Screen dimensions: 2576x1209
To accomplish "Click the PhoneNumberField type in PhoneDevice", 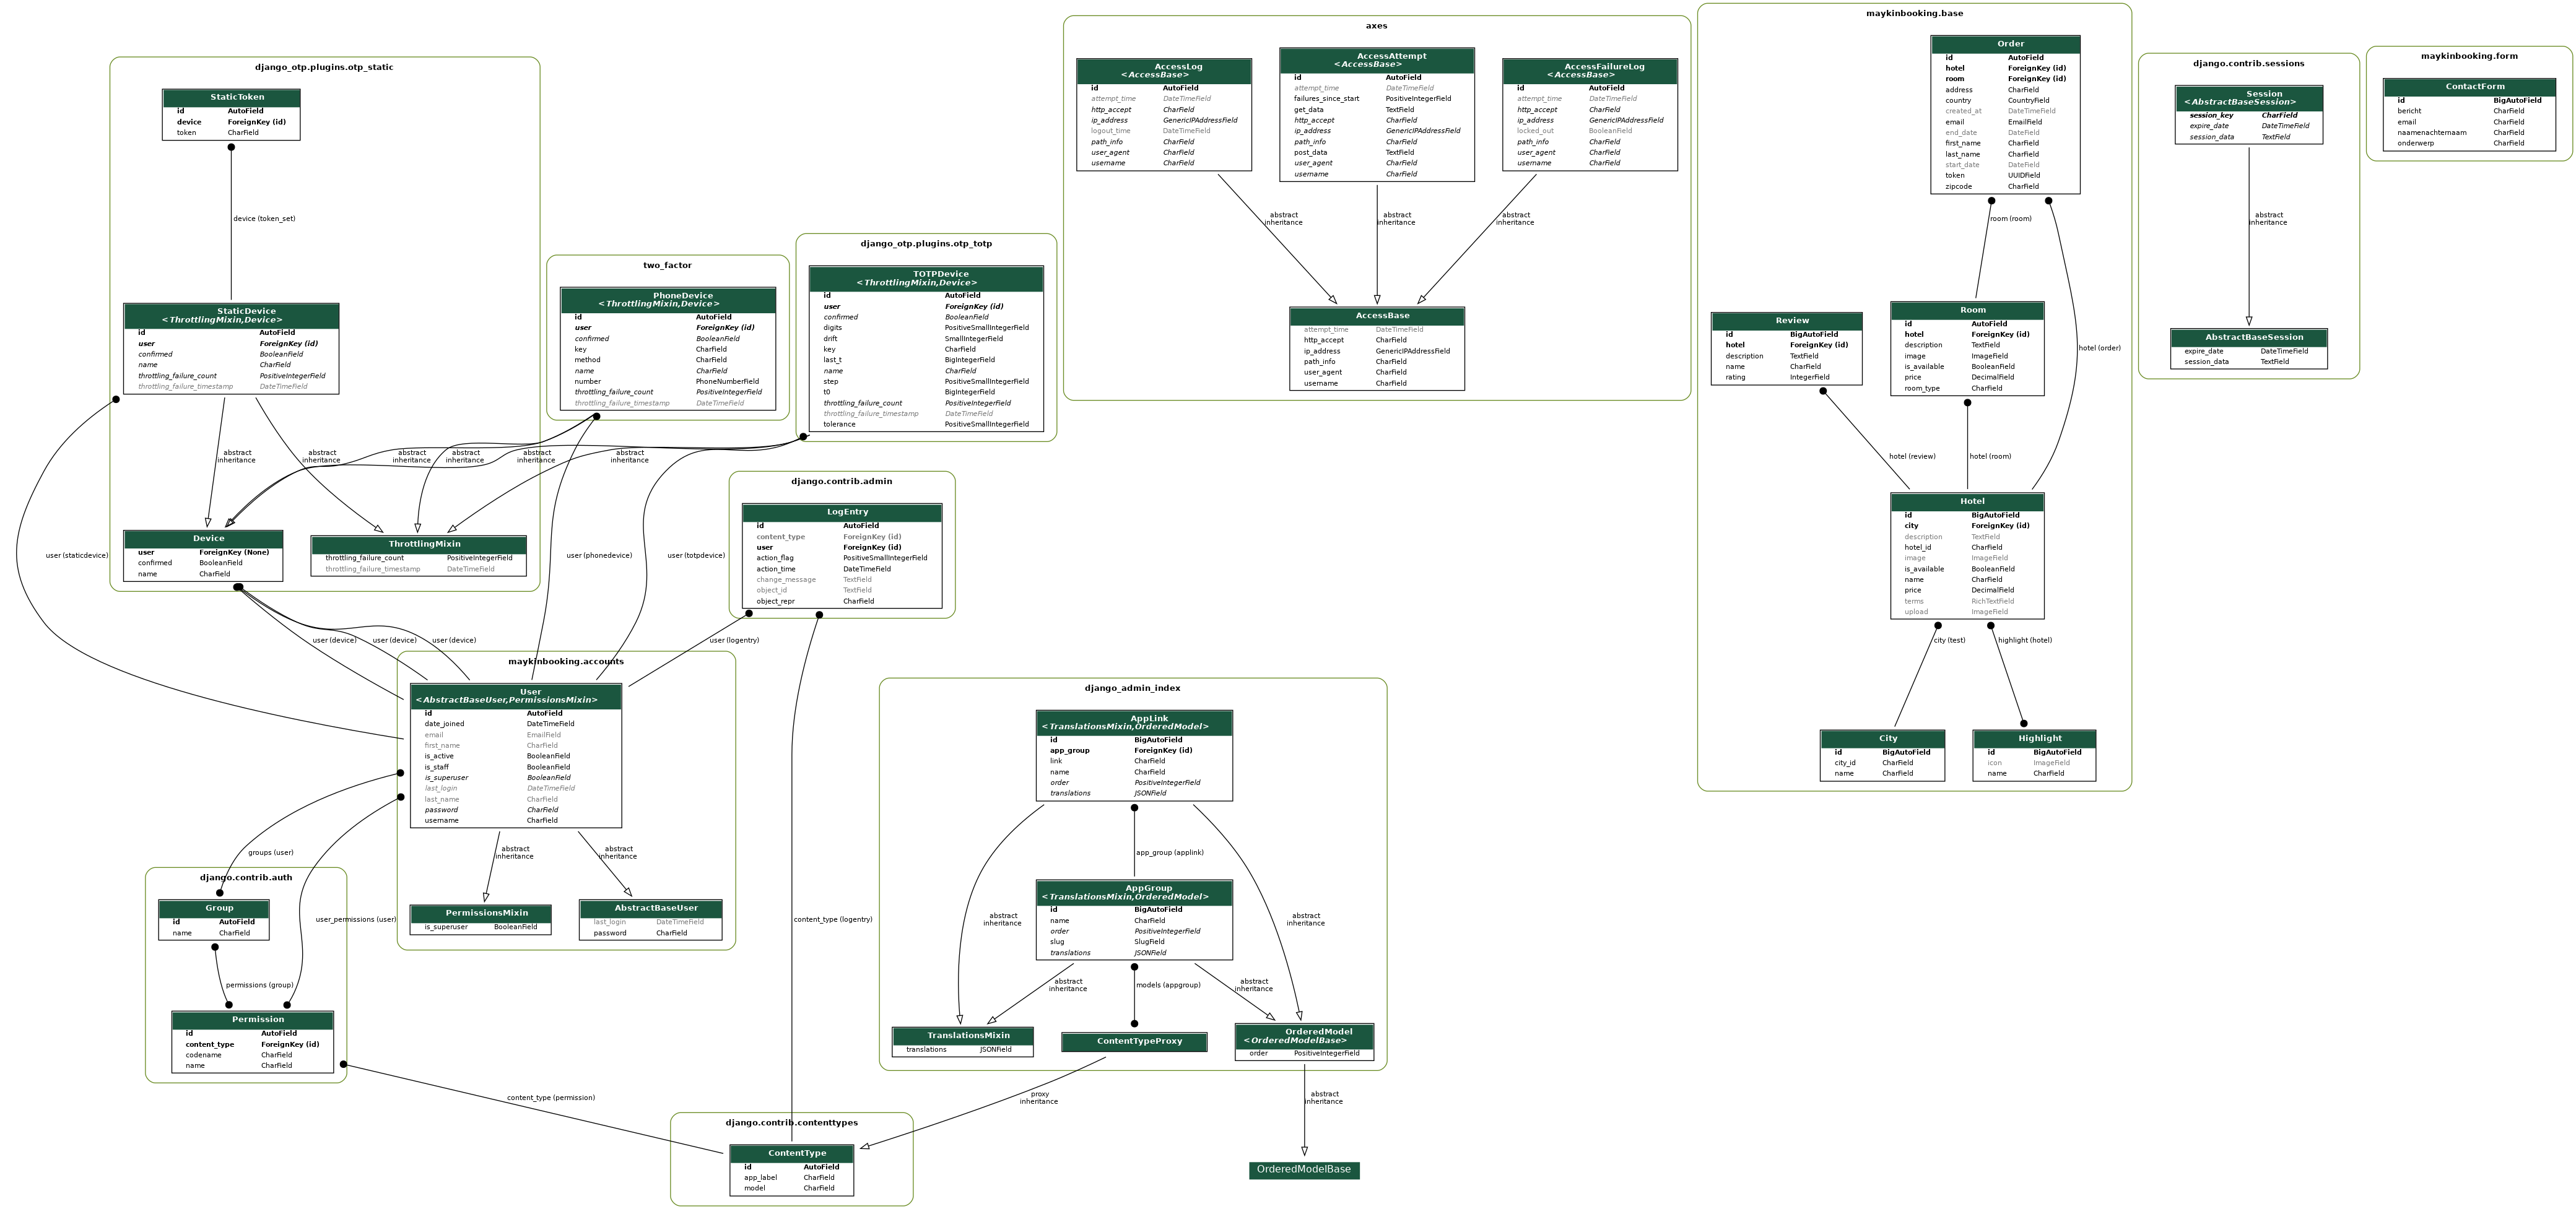I will click(x=727, y=382).
